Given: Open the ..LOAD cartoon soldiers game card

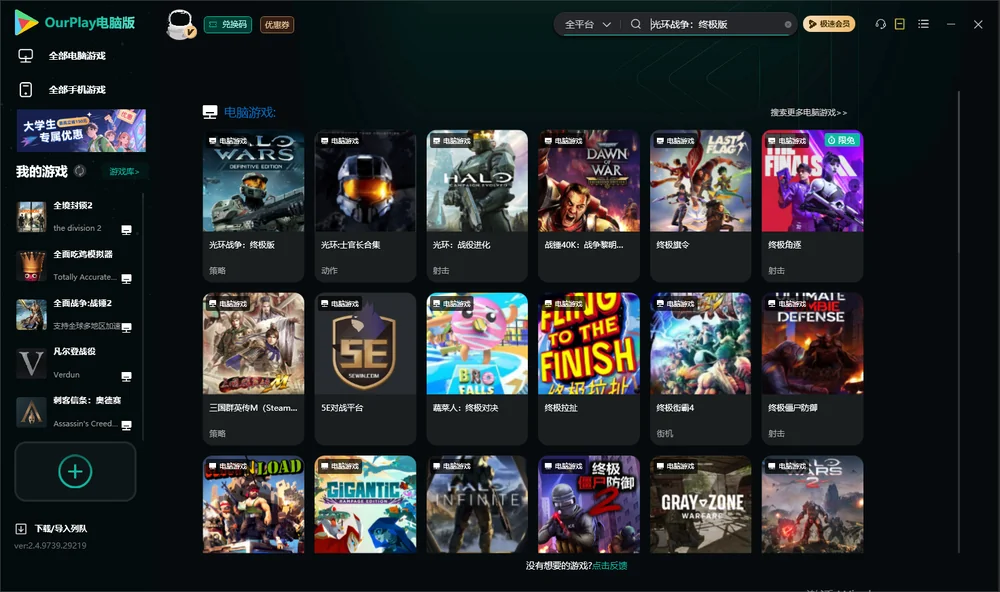Looking at the screenshot, I should click(253, 504).
